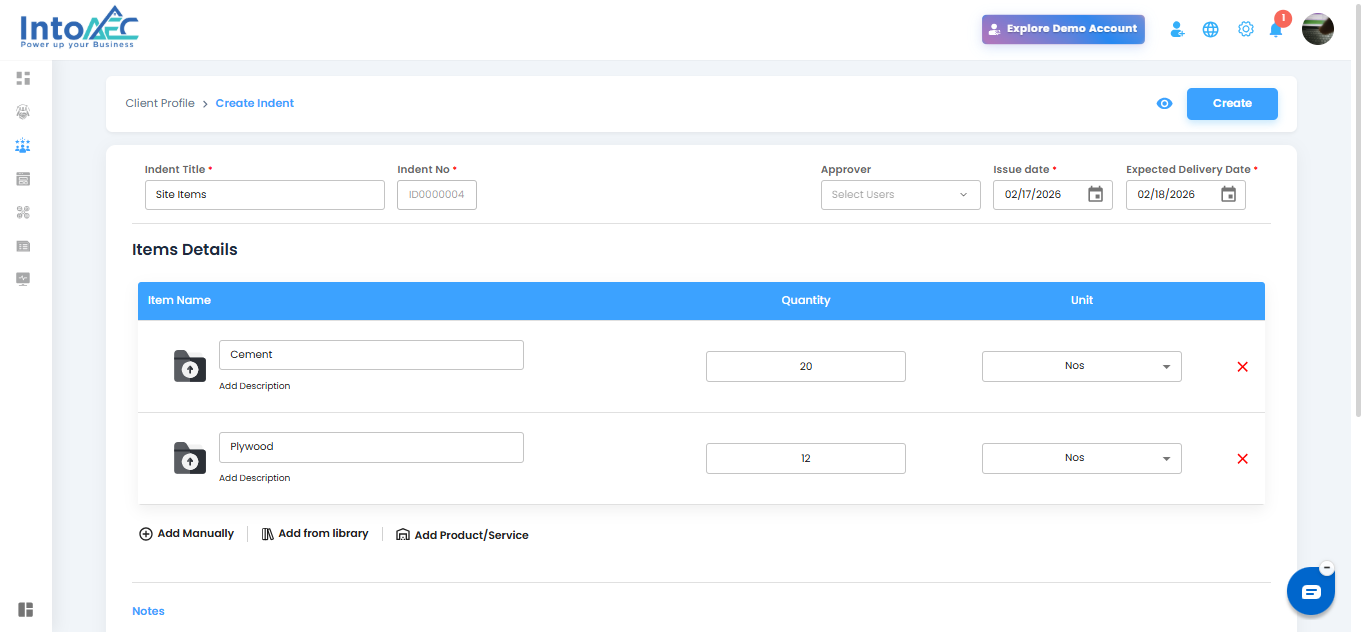Click the Plywood item name field

pos(371,447)
